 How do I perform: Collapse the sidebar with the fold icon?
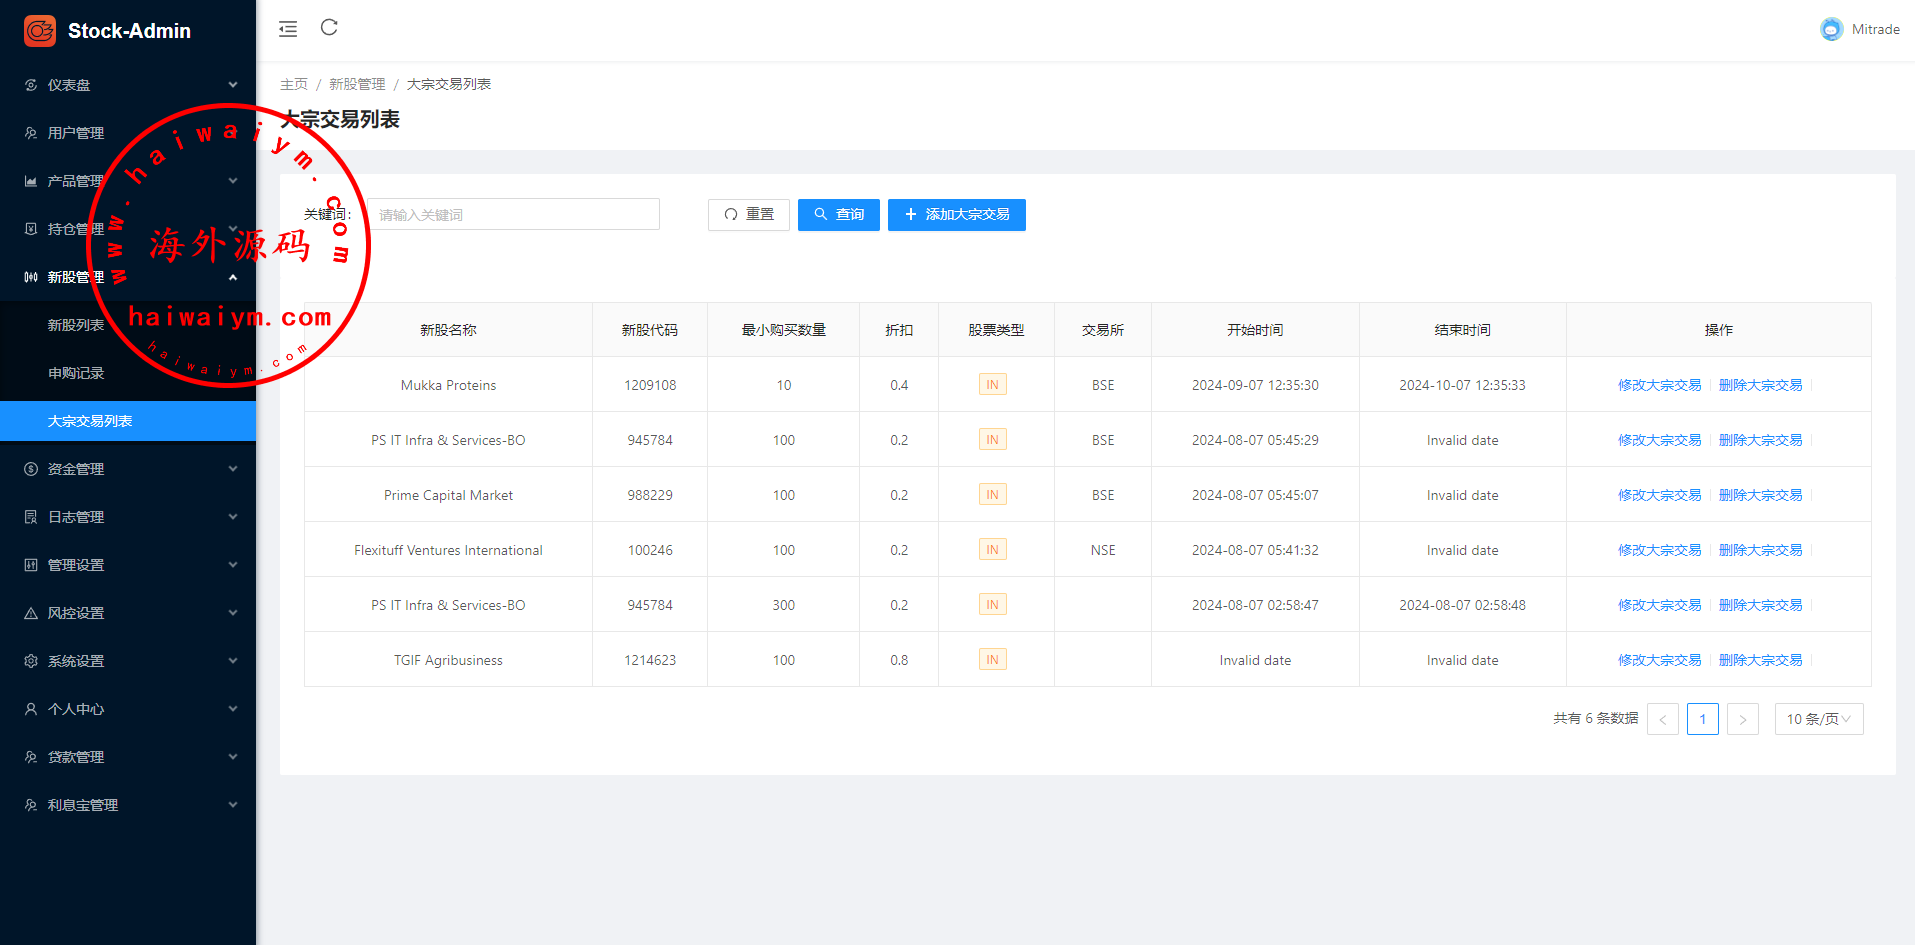[x=288, y=29]
